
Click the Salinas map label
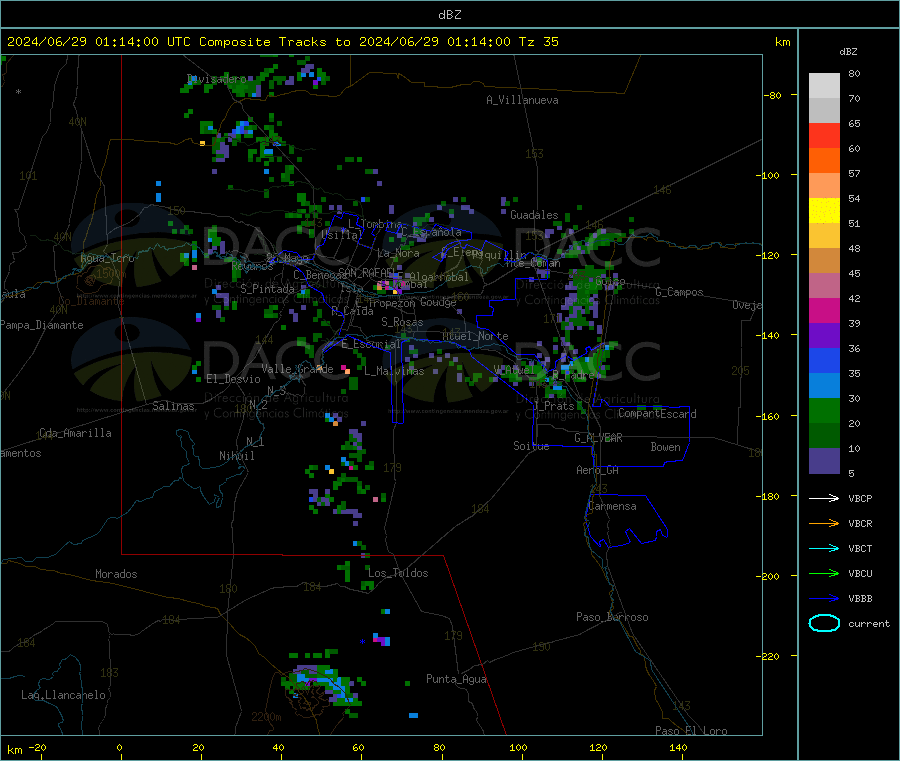[173, 406]
